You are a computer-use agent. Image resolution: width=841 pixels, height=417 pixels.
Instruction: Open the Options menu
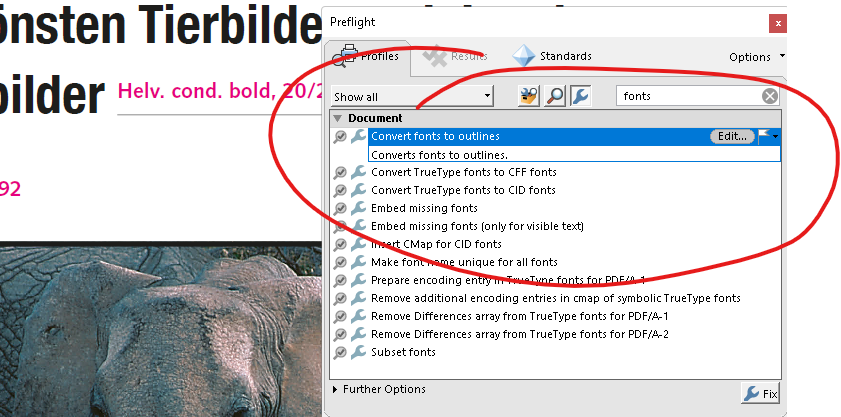point(756,57)
